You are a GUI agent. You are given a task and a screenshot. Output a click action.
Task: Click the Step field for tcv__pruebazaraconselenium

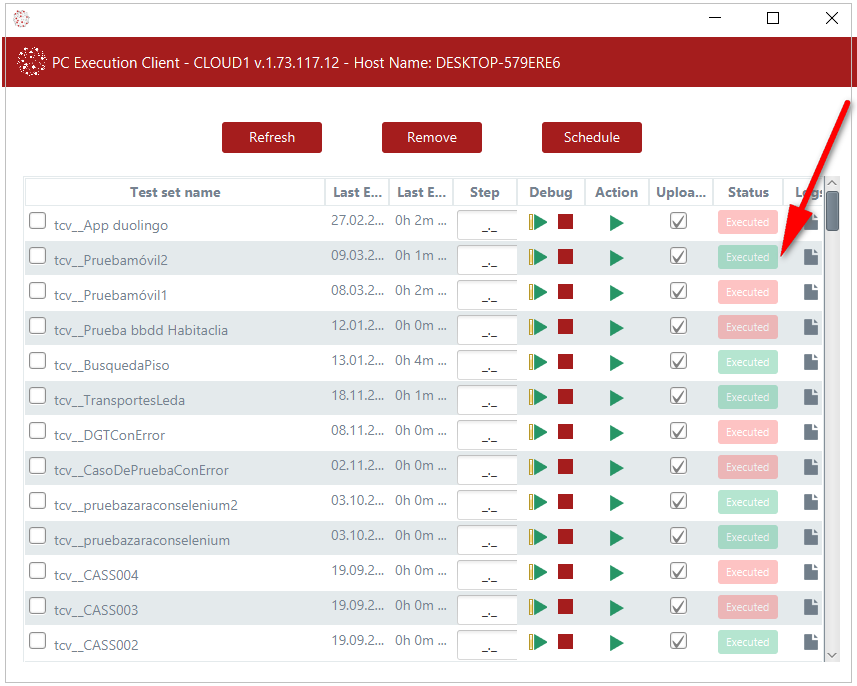click(x=488, y=539)
